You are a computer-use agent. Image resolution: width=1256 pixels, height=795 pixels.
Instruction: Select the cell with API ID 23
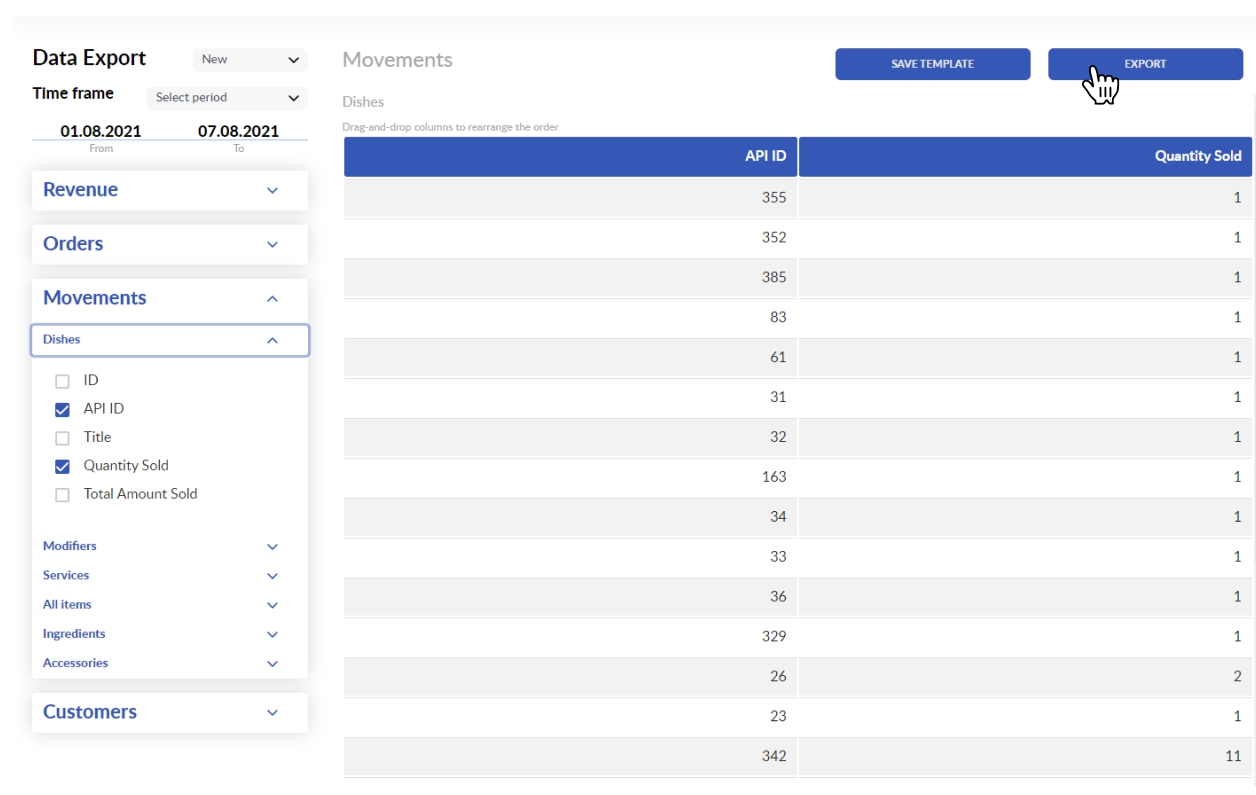point(570,716)
